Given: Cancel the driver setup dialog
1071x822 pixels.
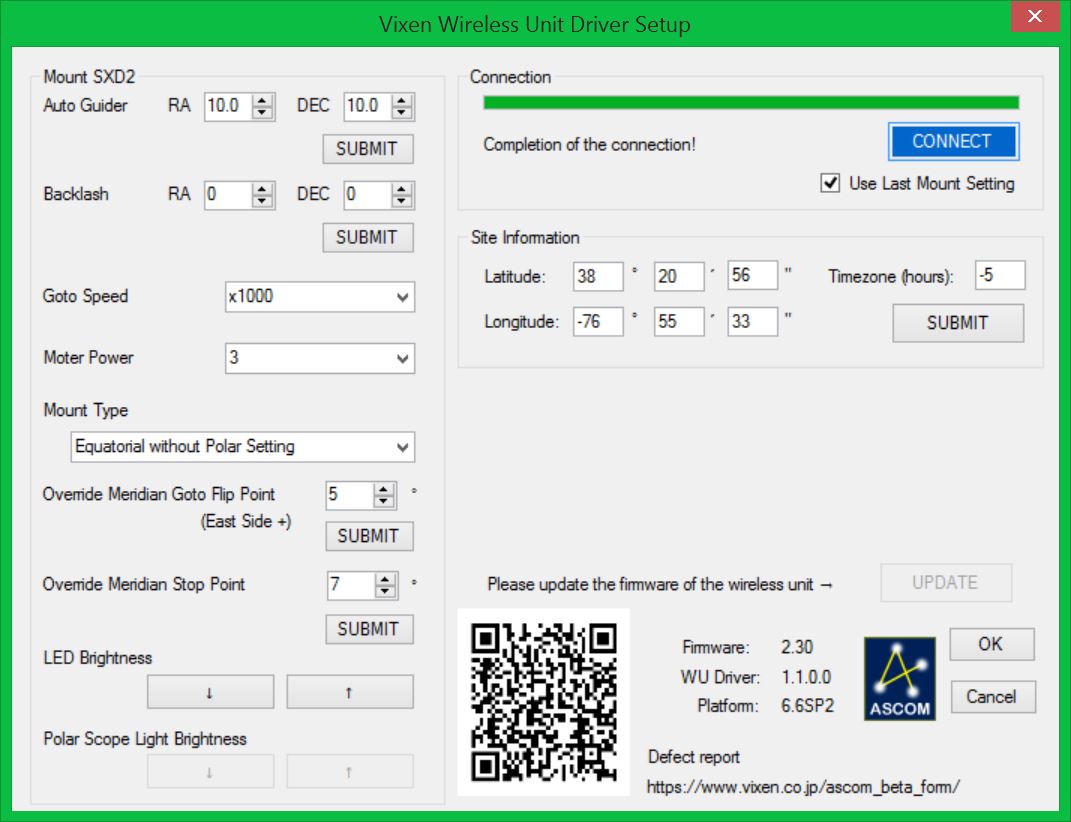Looking at the screenshot, I should click(990, 697).
